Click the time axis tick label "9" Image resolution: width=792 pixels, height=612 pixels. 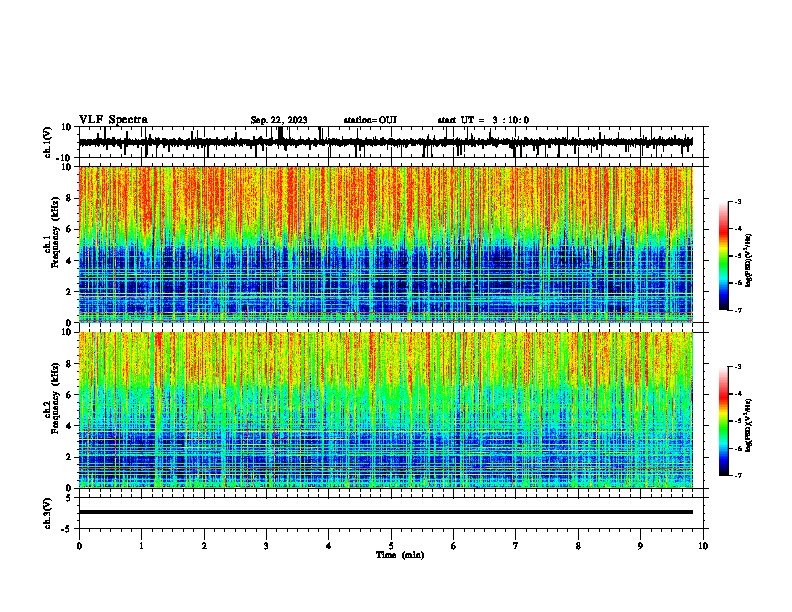pyautogui.click(x=640, y=546)
